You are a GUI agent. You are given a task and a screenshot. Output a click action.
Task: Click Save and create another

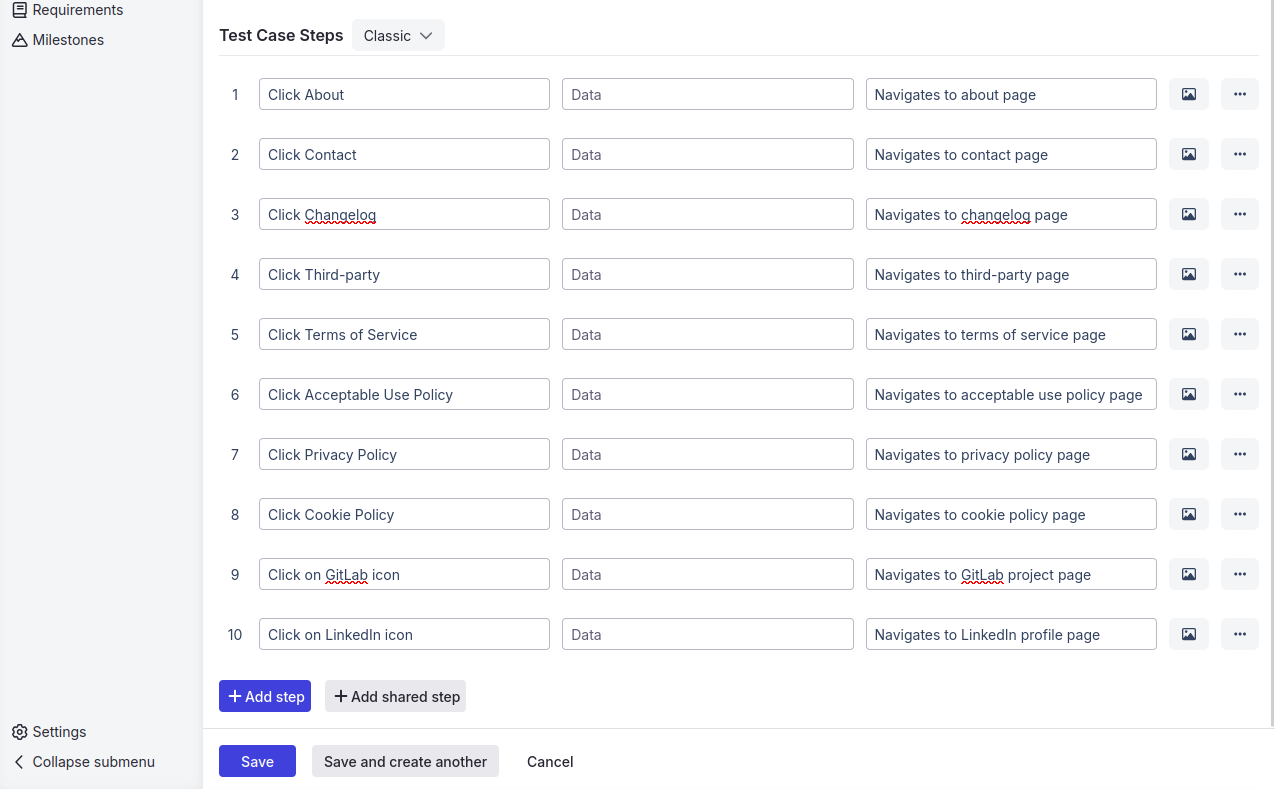405,761
